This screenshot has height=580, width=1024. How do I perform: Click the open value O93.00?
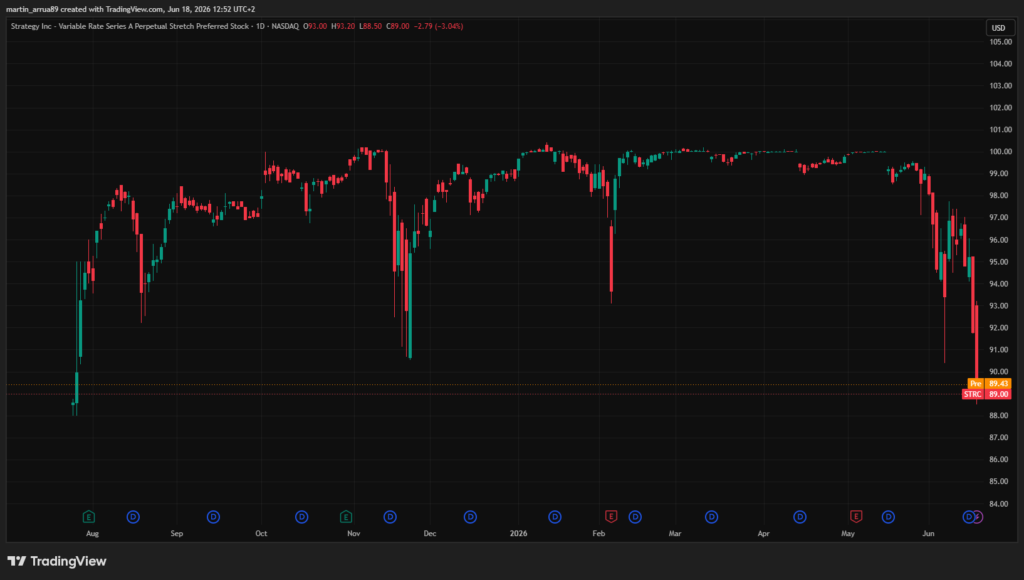(315, 26)
